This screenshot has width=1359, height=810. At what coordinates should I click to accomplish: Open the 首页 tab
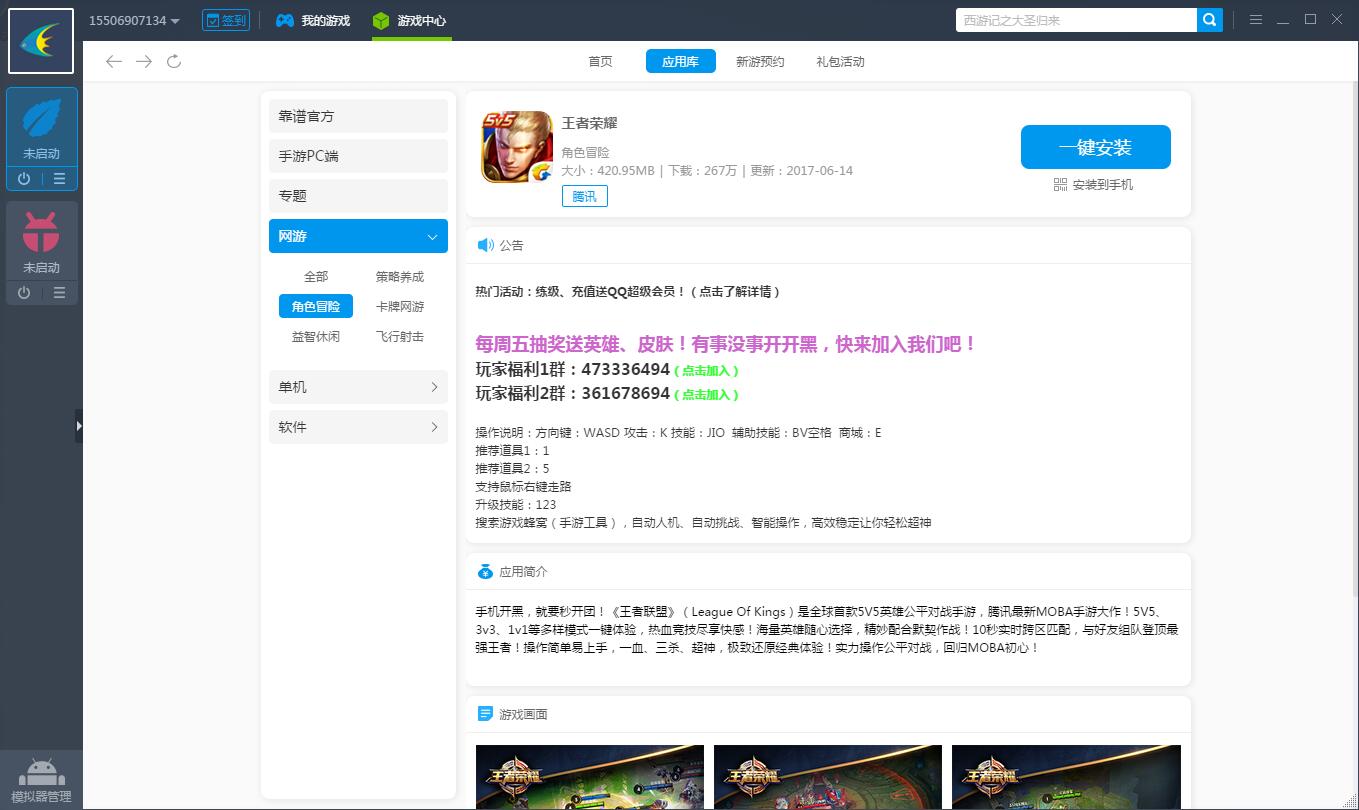point(600,62)
